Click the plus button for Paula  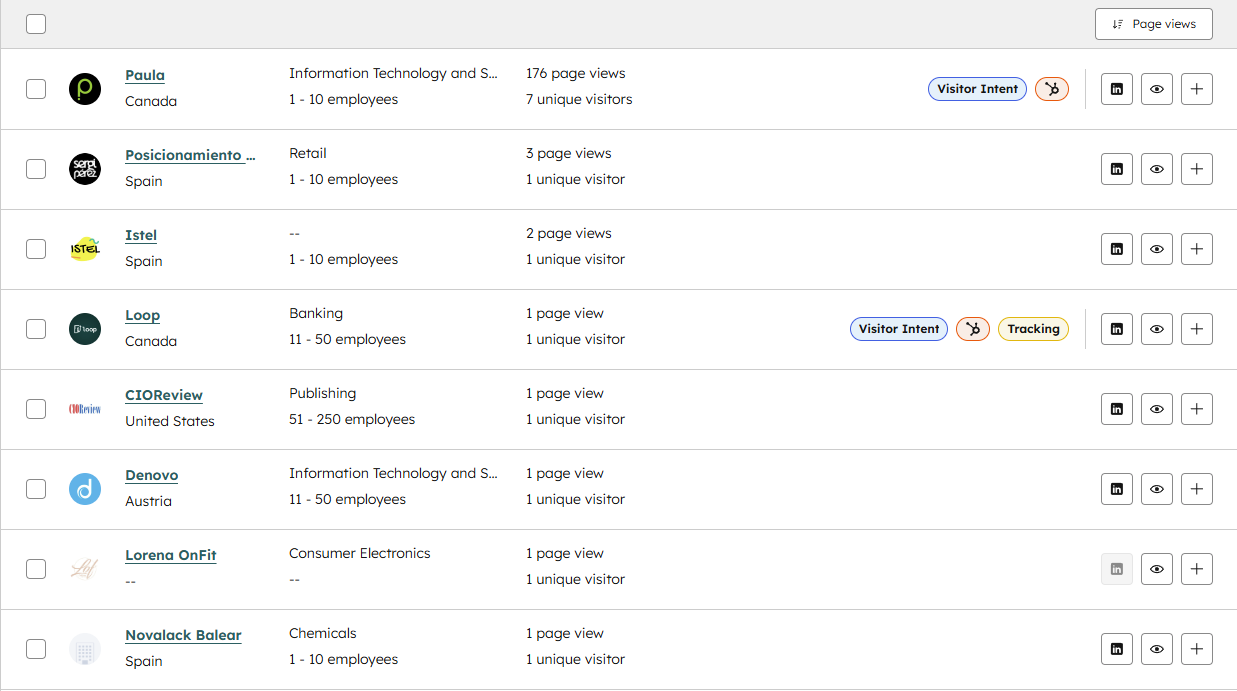coord(1197,89)
